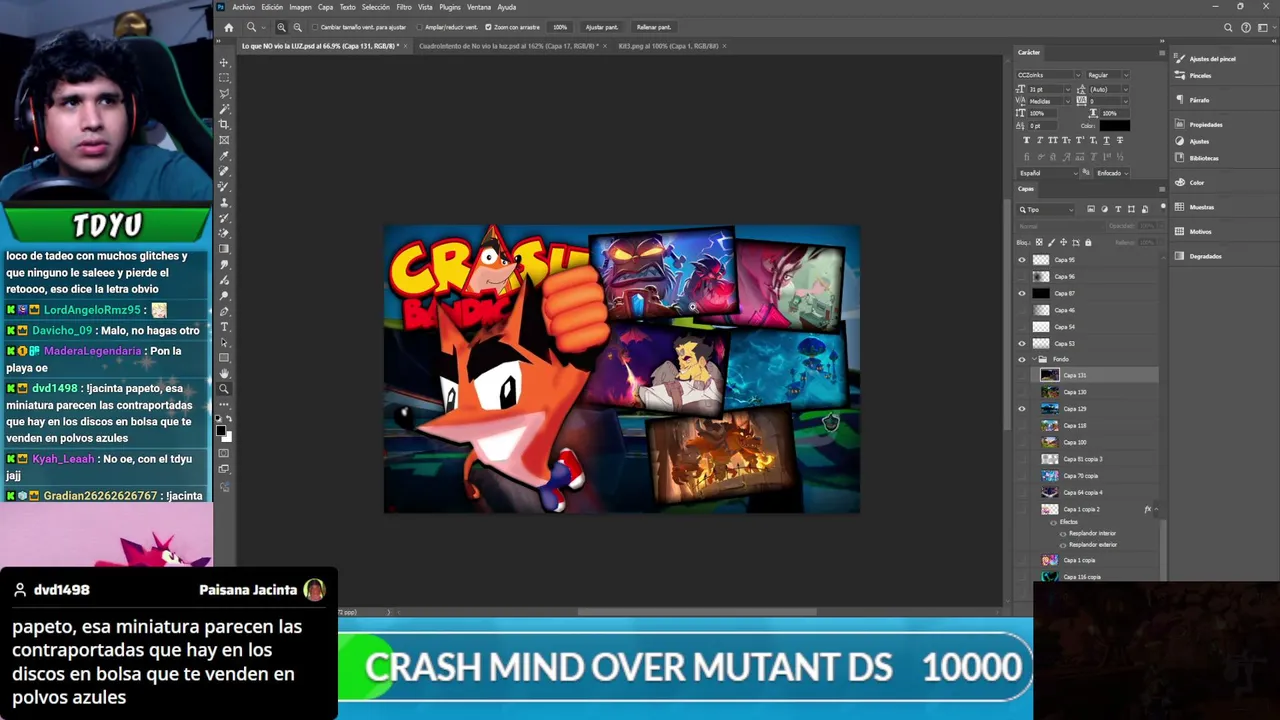The height and width of the screenshot is (720, 1280).
Task: Enable Ampliar/reducir vent. checkbox
Action: pos(419,27)
